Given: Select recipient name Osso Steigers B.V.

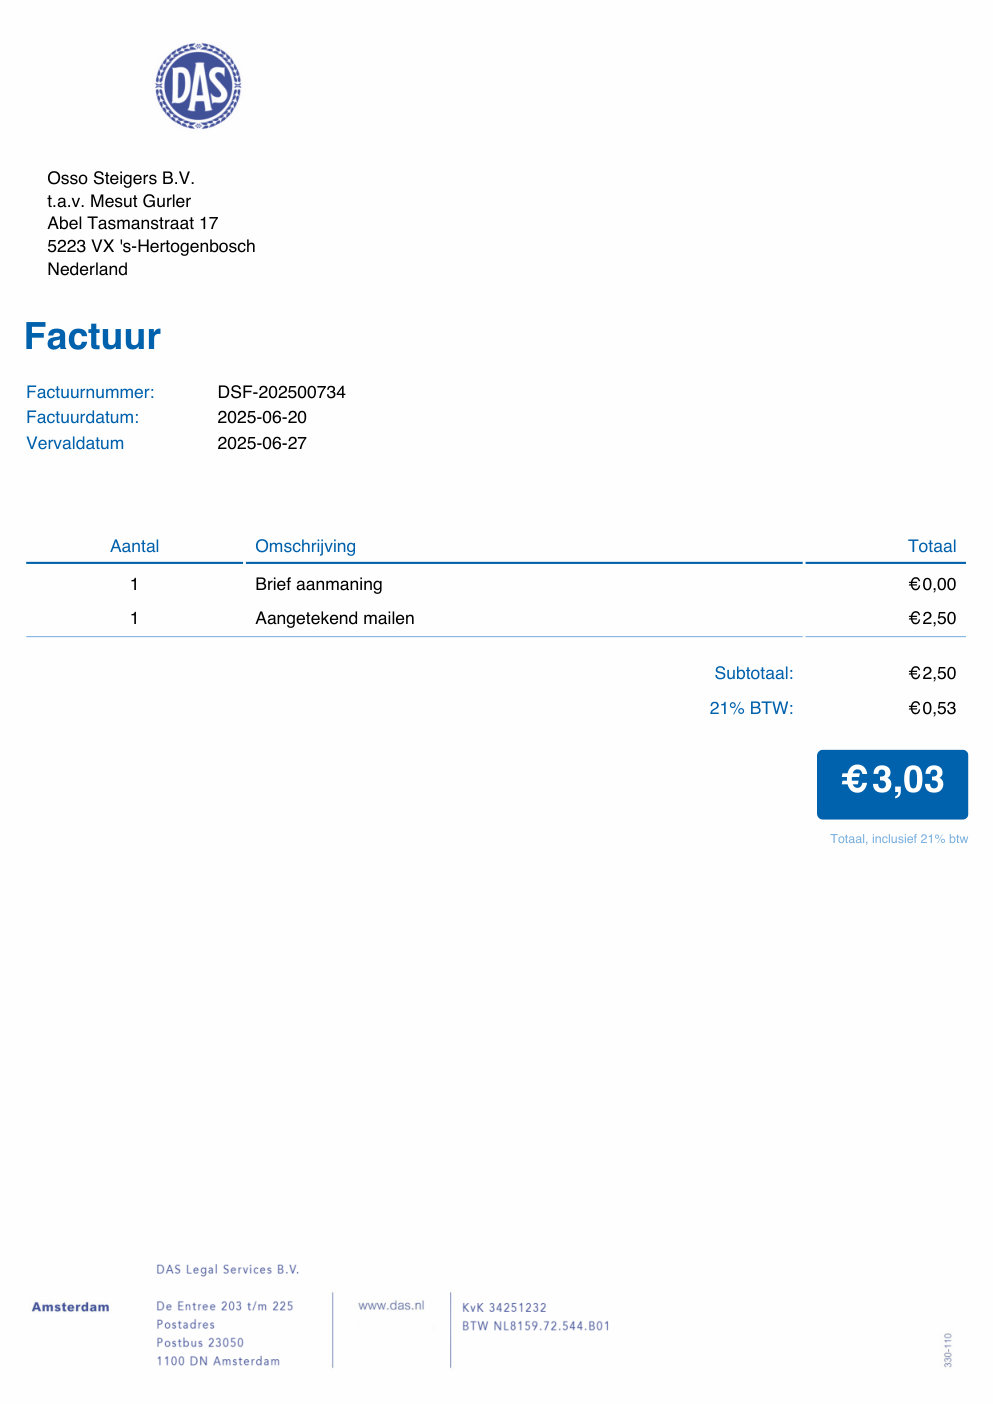Looking at the screenshot, I should coord(121,178).
